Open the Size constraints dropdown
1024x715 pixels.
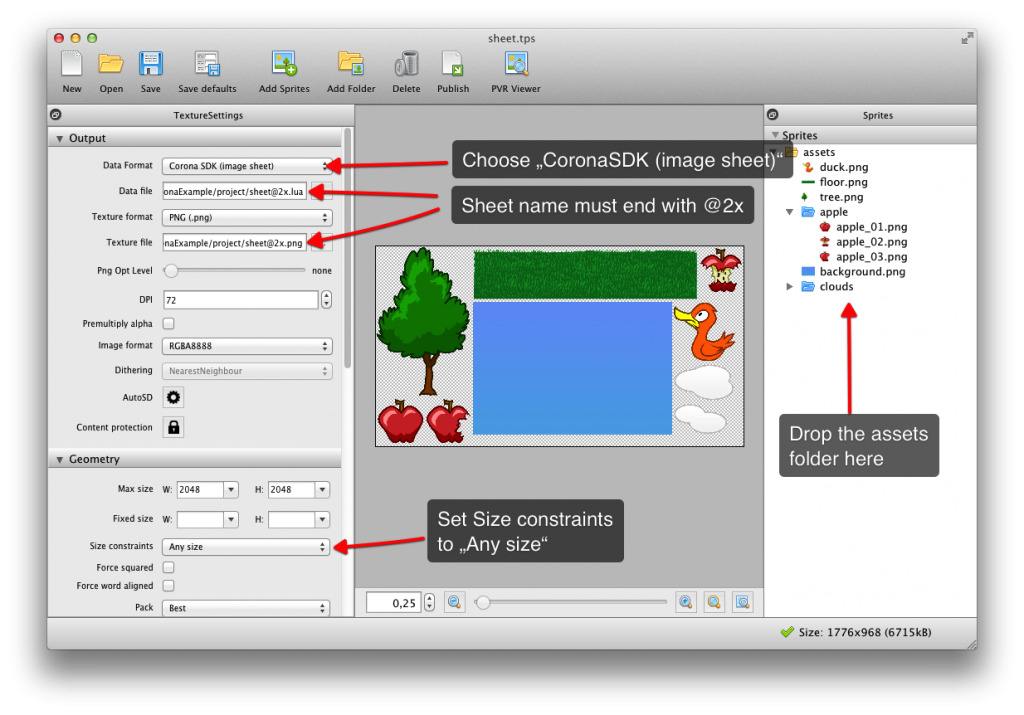click(246, 547)
